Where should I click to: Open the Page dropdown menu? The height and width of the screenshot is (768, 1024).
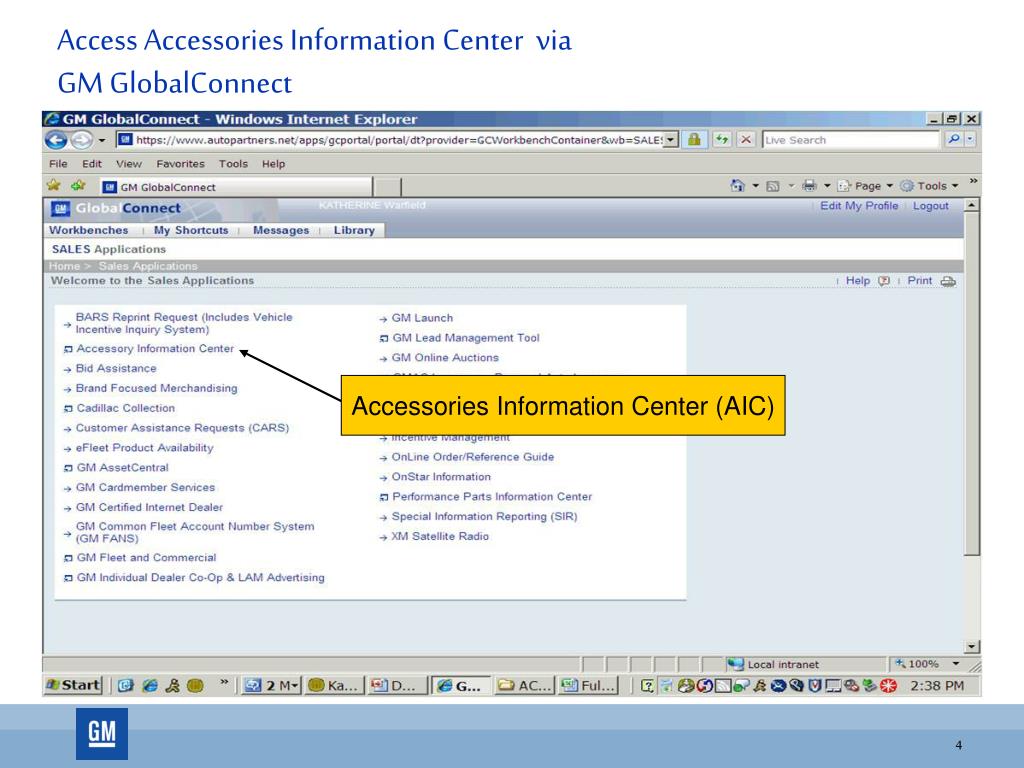865,186
